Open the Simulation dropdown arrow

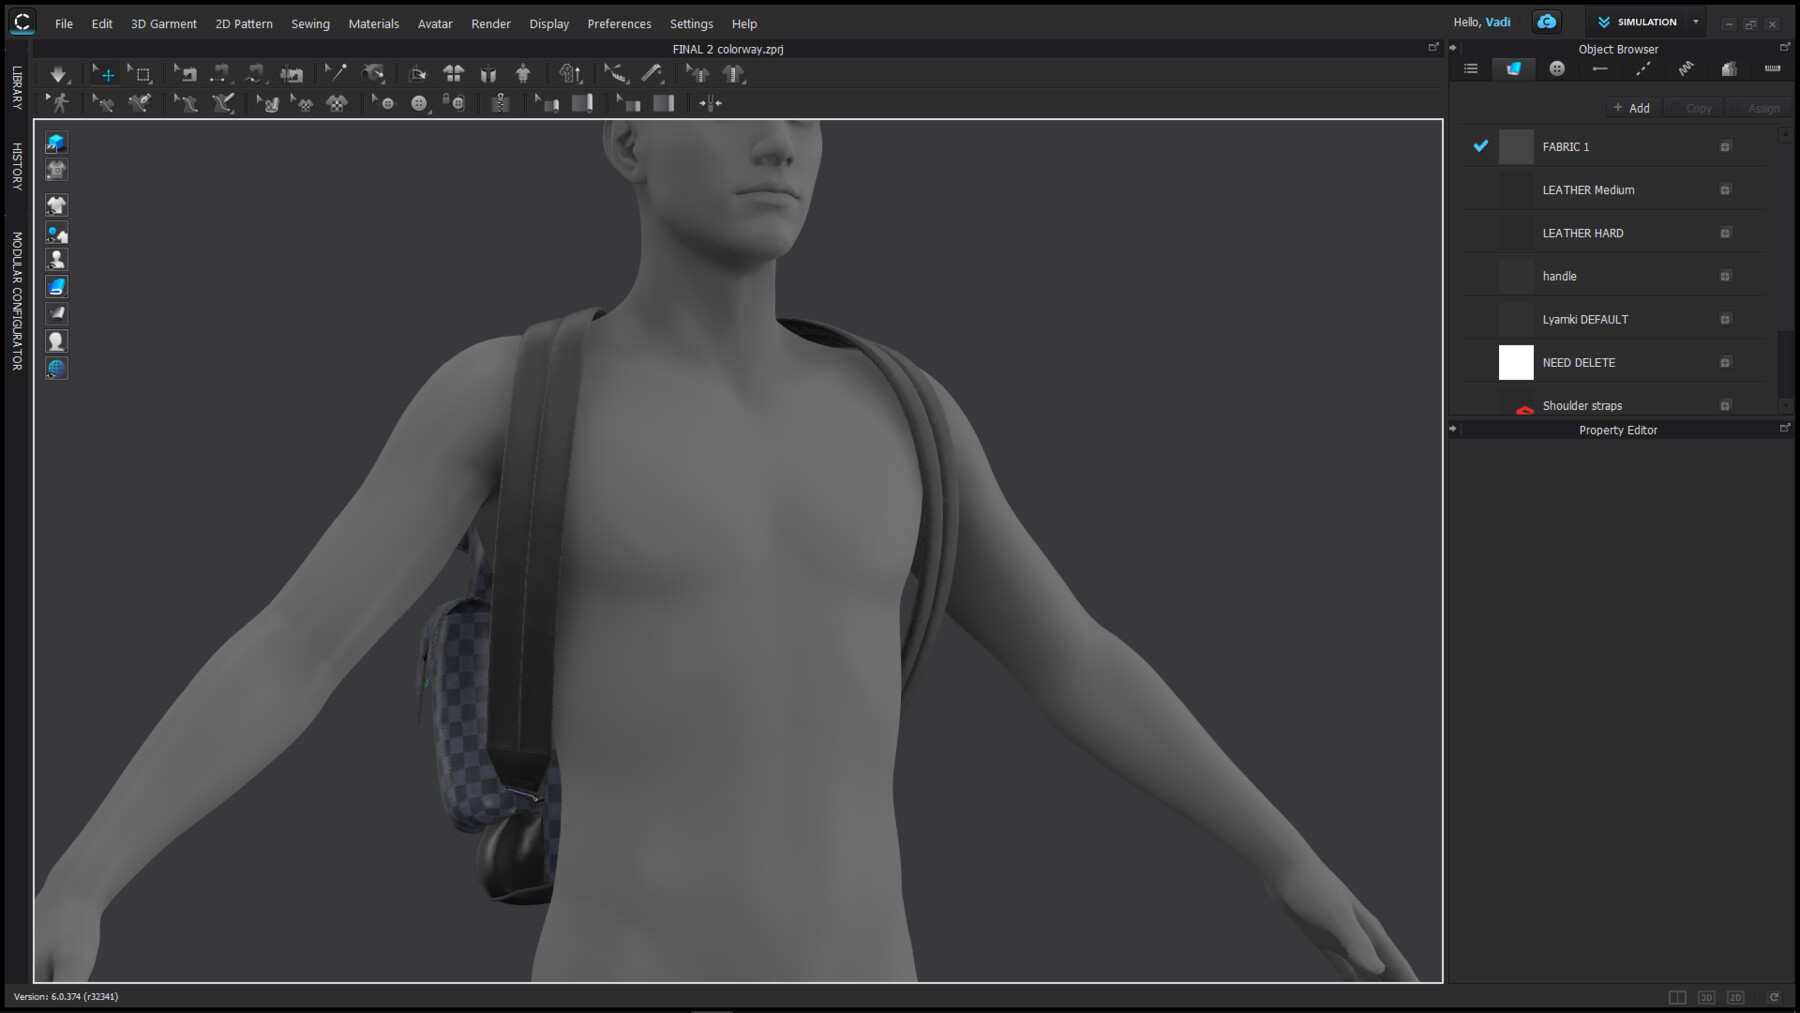[1696, 21]
